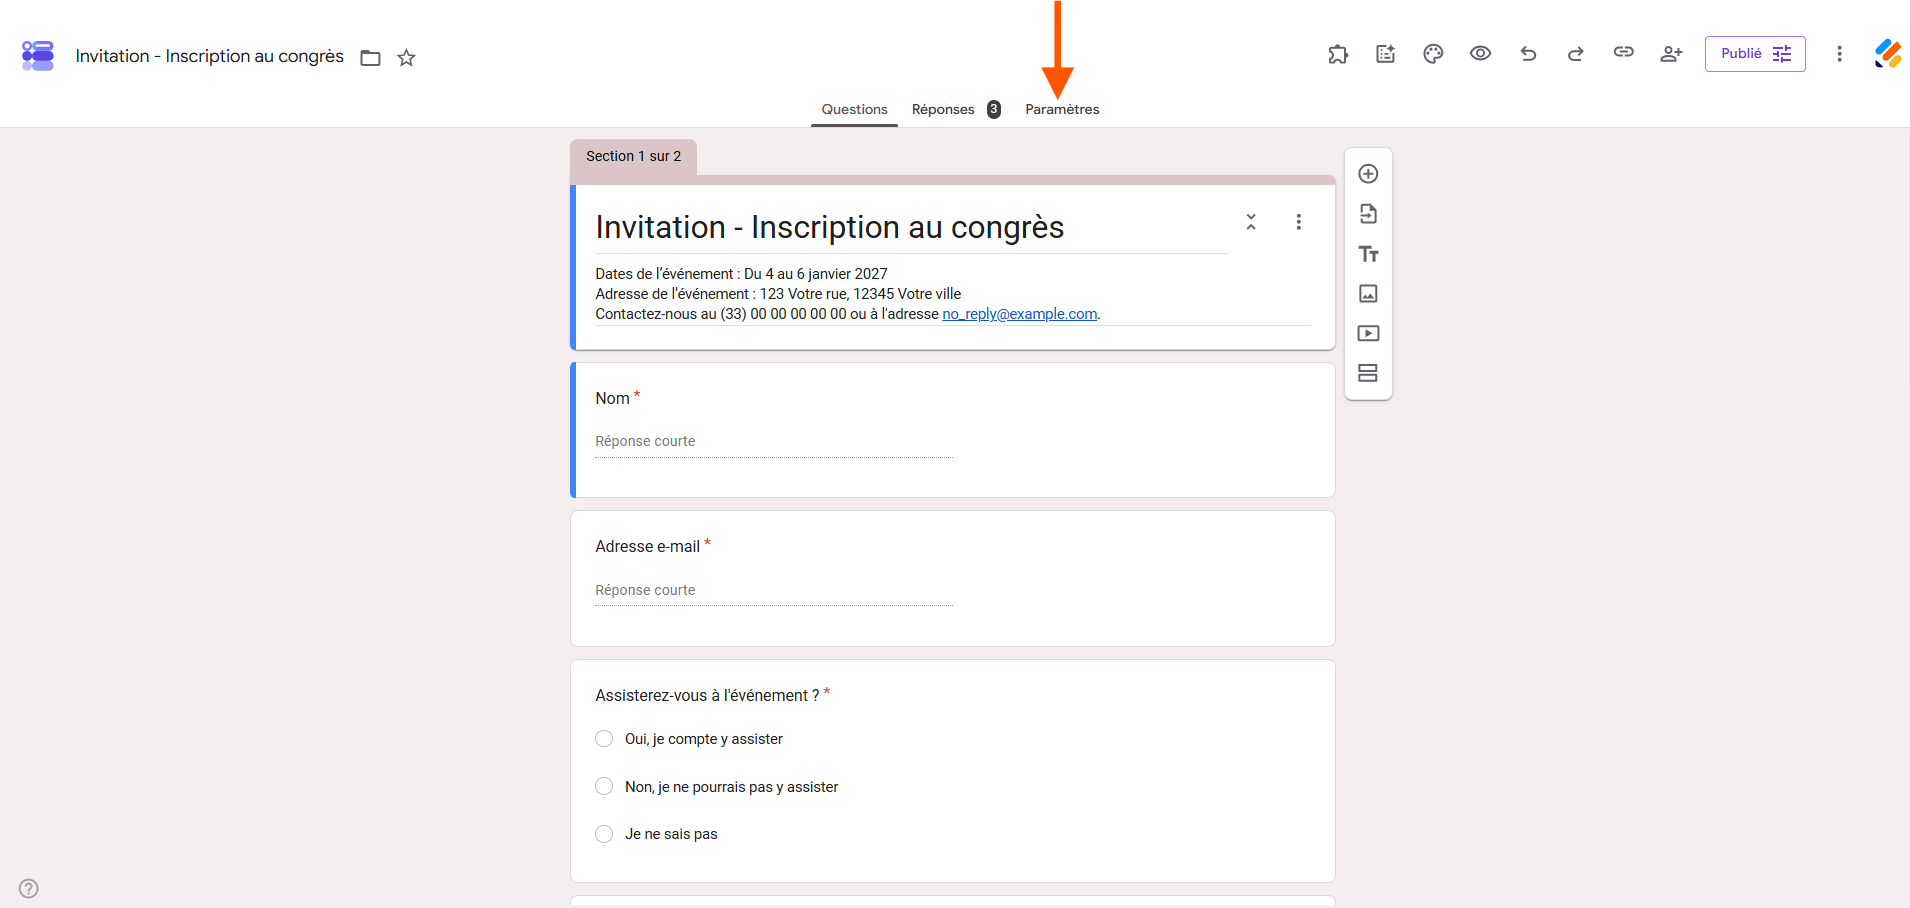Select the Nom question card
The width and height of the screenshot is (1910, 908).
tap(953, 430)
